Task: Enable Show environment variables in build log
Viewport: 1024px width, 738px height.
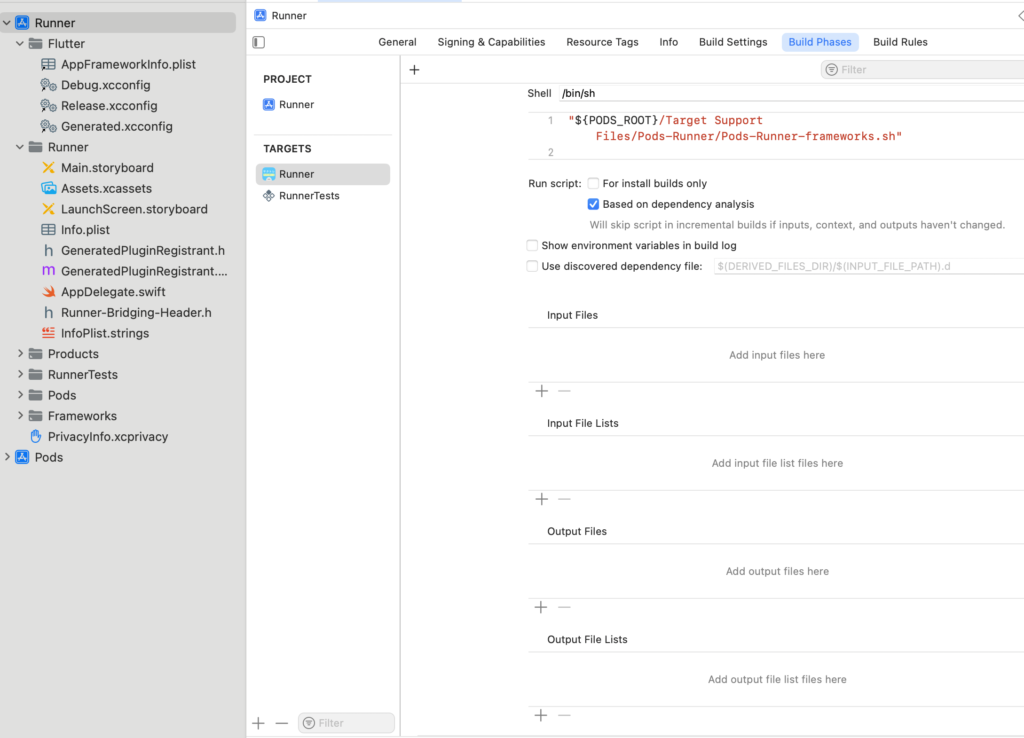Action: coord(532,245)
